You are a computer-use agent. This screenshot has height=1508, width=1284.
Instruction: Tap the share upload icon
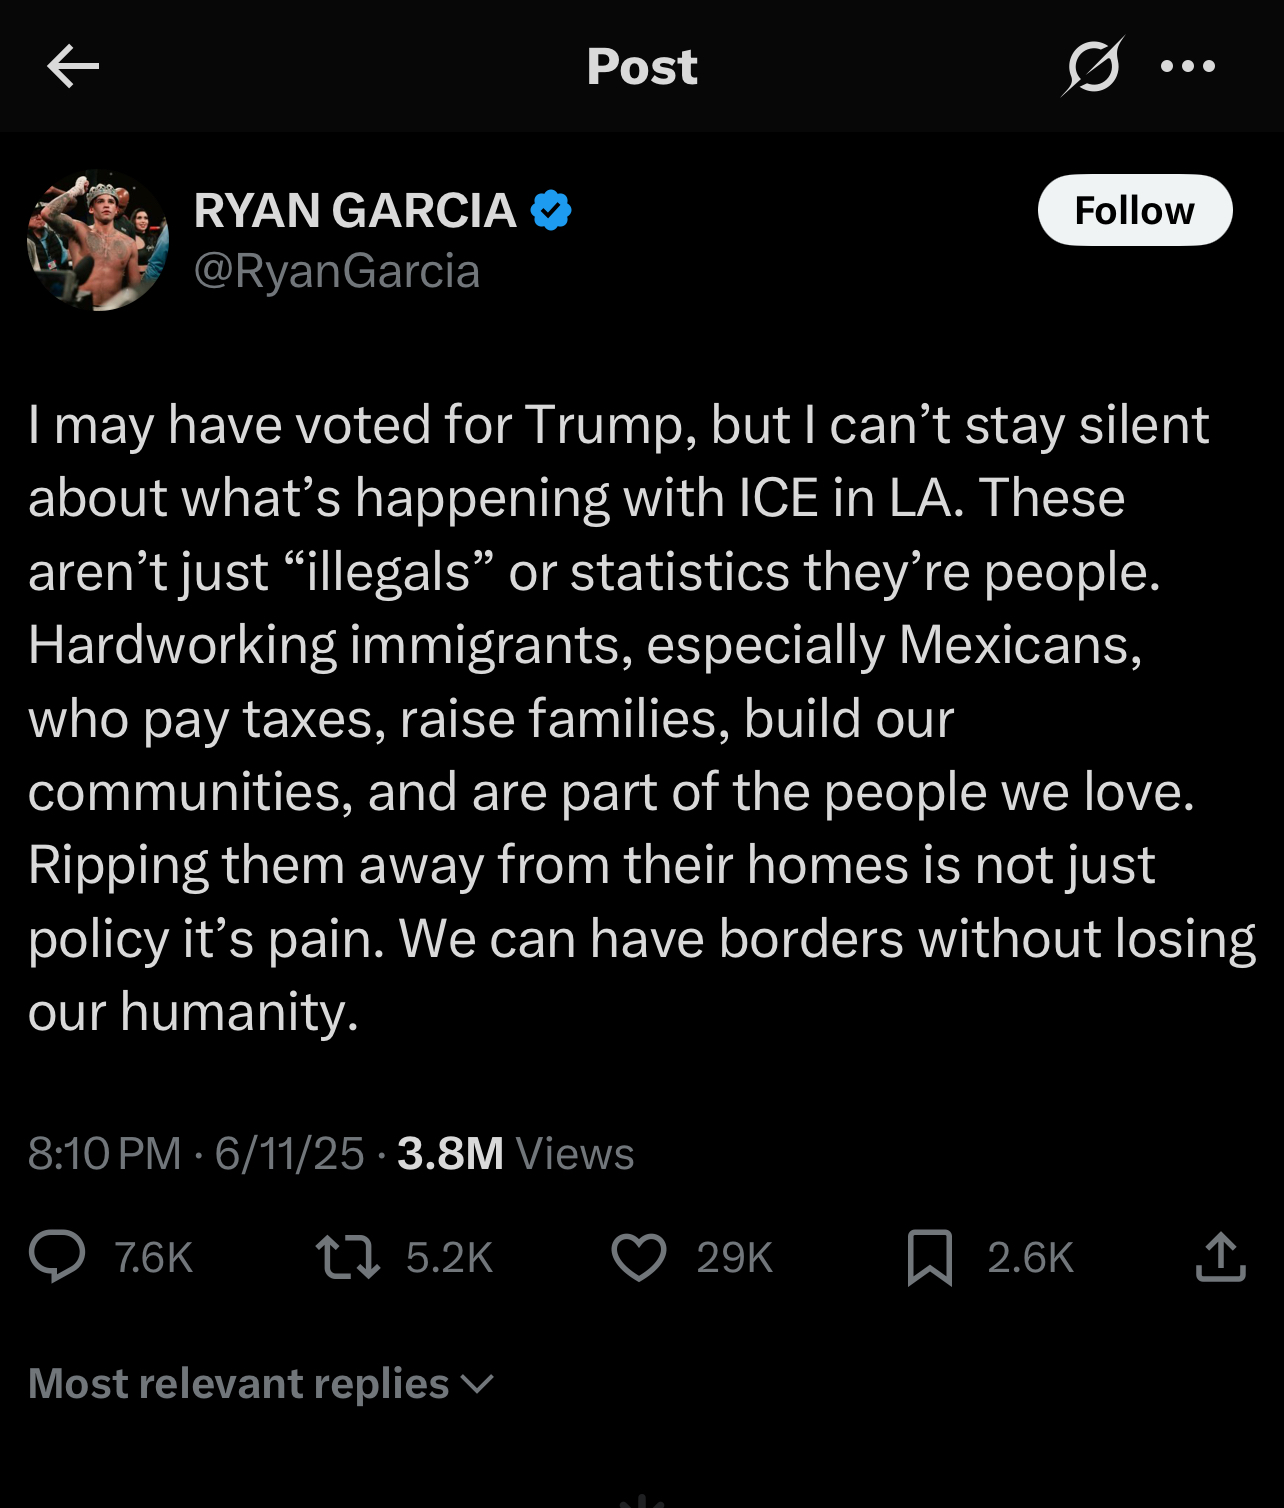1220,1257
